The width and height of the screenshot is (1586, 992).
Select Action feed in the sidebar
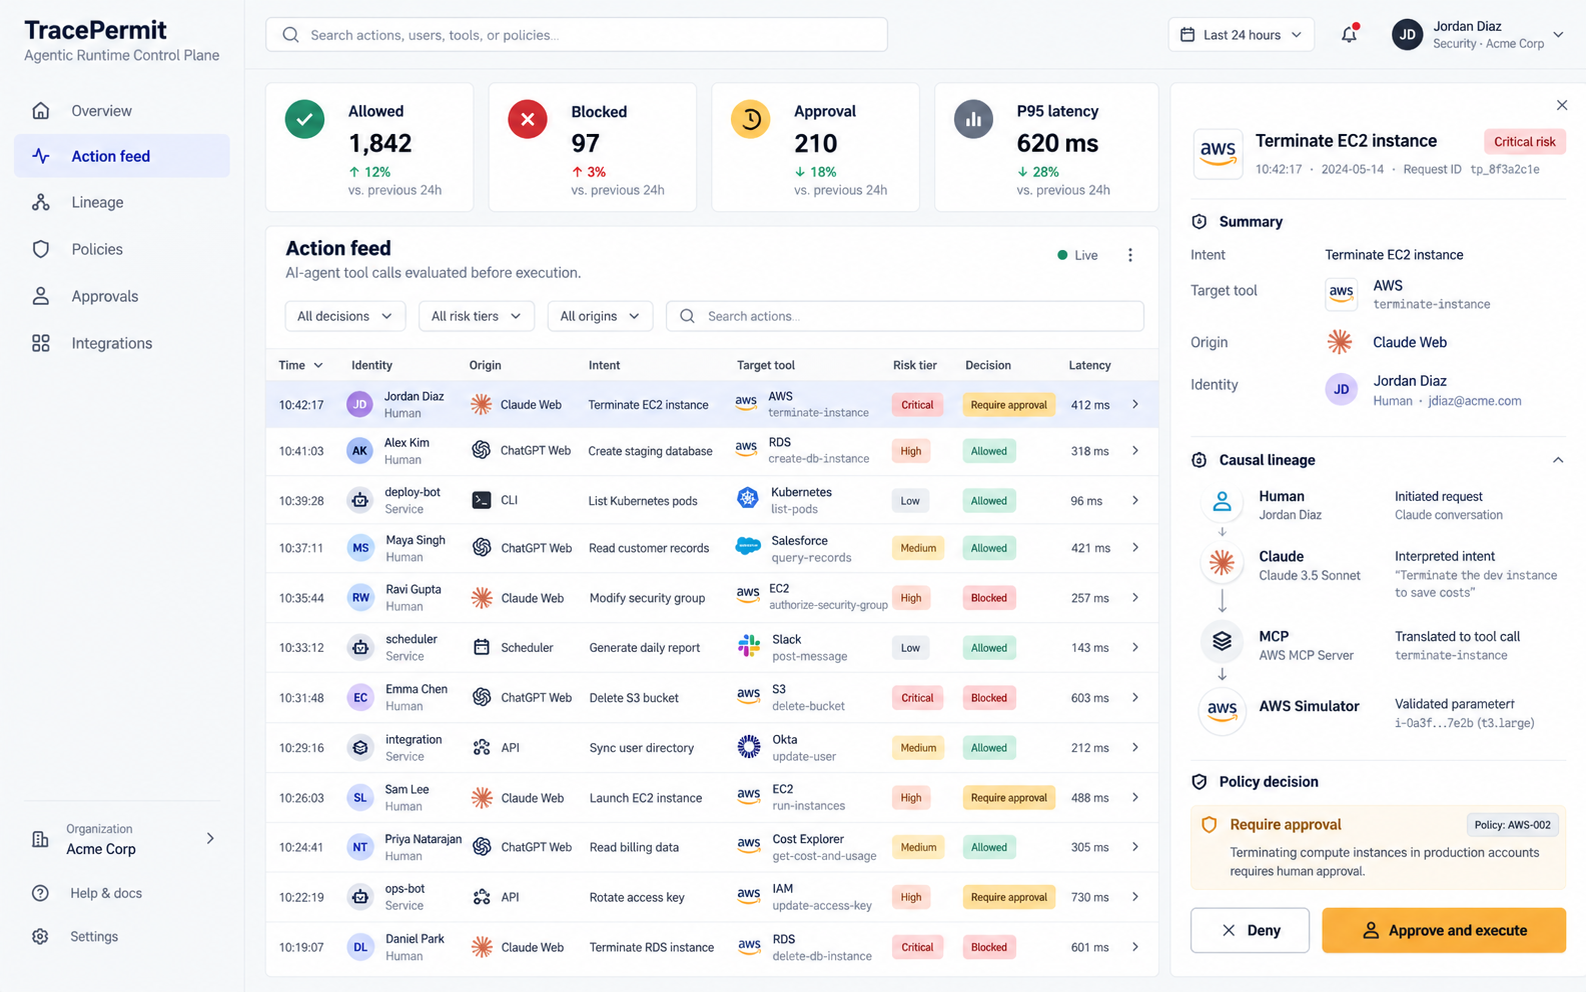(x=122, y=156)
